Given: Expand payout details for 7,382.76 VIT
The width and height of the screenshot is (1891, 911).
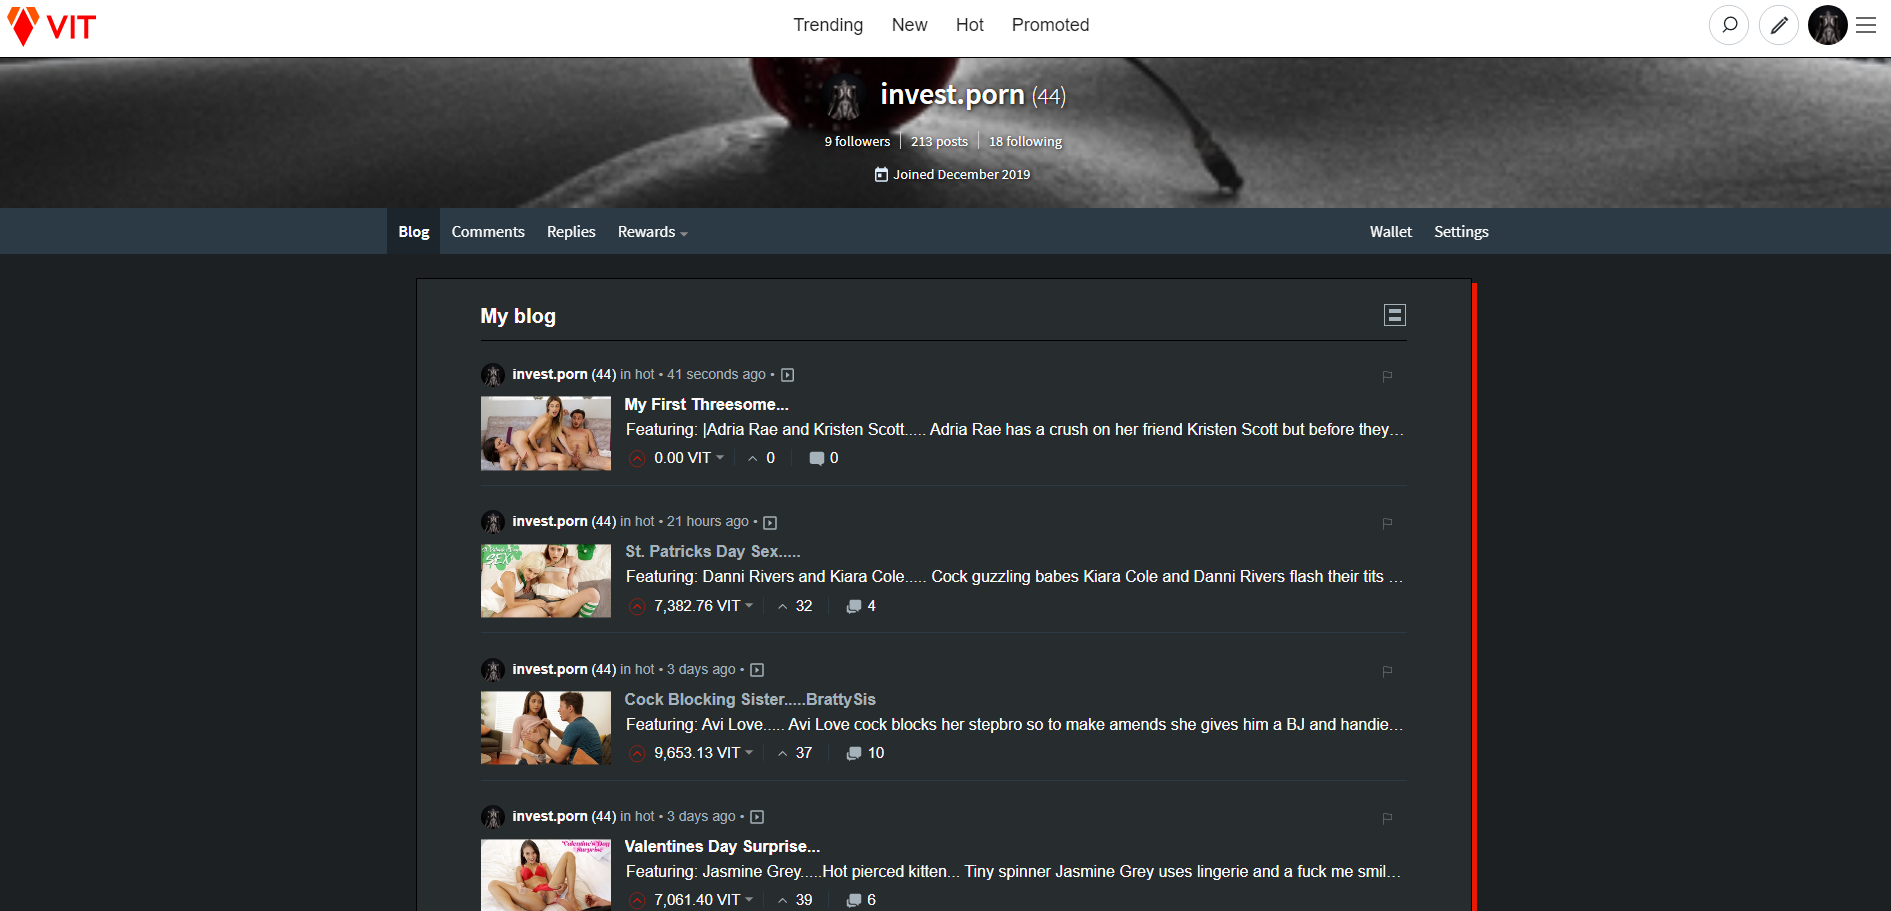Looking at the screenshot, I should [704, 606].
